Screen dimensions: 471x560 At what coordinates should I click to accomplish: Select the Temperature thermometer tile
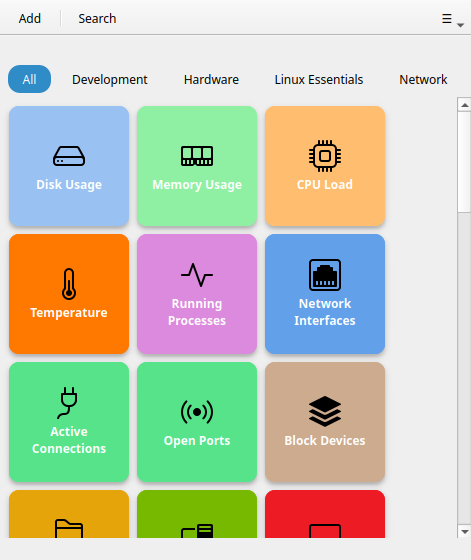point(69,294)
